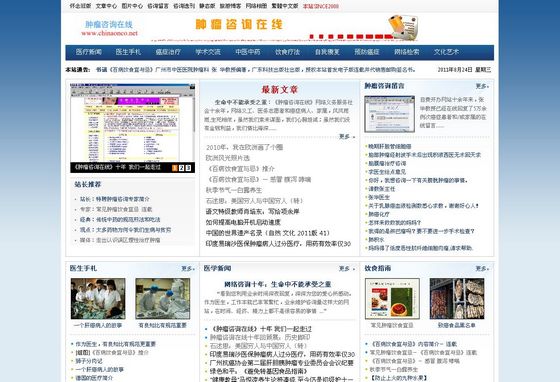Image resolution: width=560 pixels, height=382 pixels.
Task: Click 文章中心 in the top link bar
Action: coord(106,6)
